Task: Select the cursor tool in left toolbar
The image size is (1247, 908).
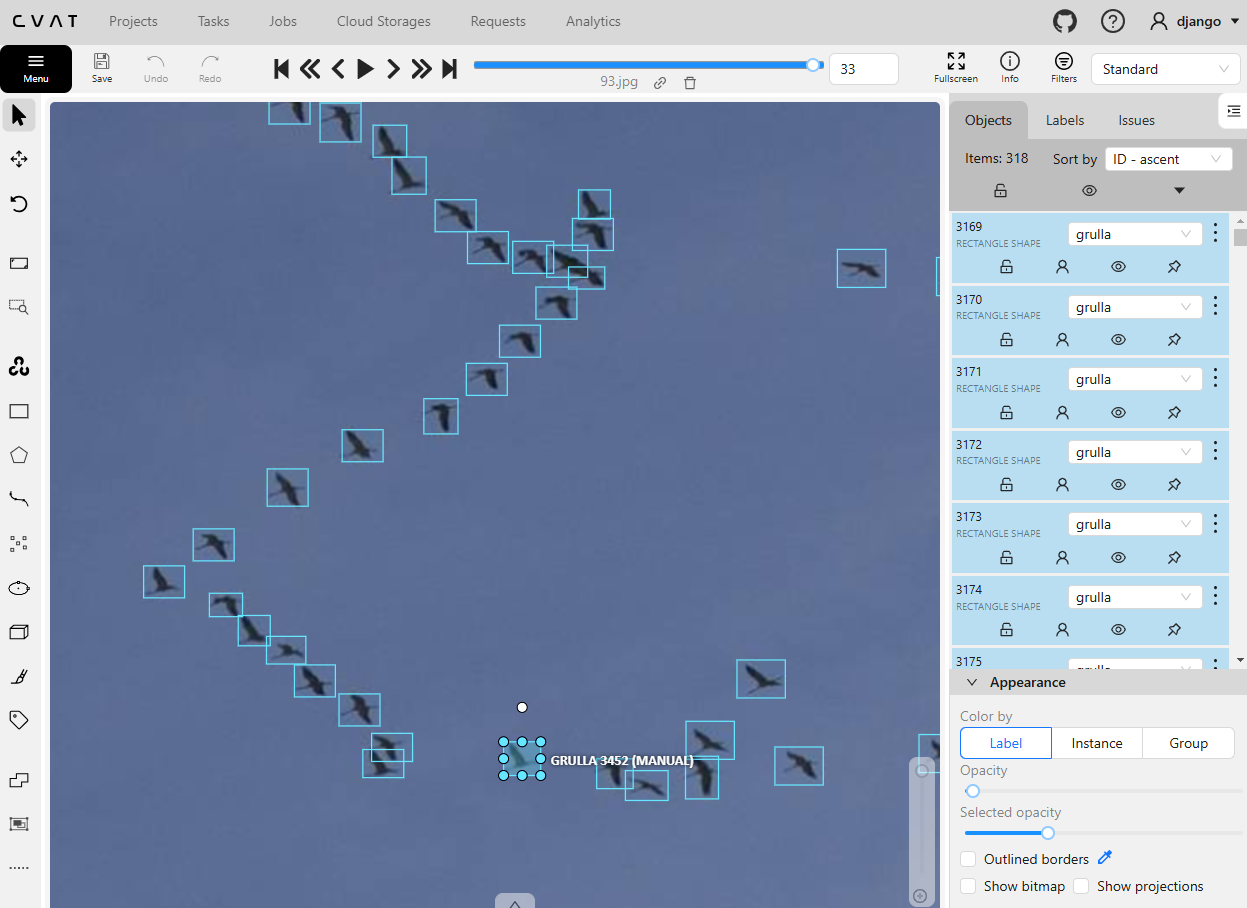Action: point(18,115)
